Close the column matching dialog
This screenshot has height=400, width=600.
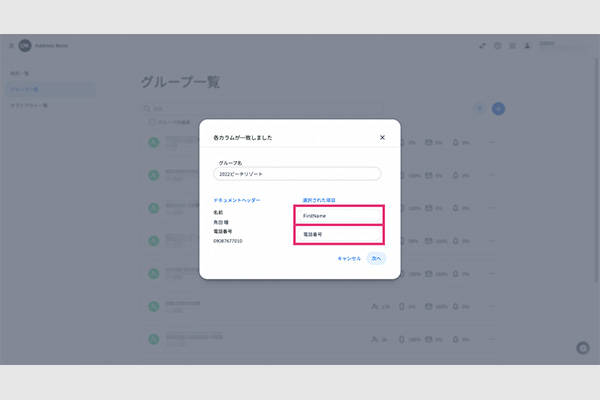click(382, 137)
